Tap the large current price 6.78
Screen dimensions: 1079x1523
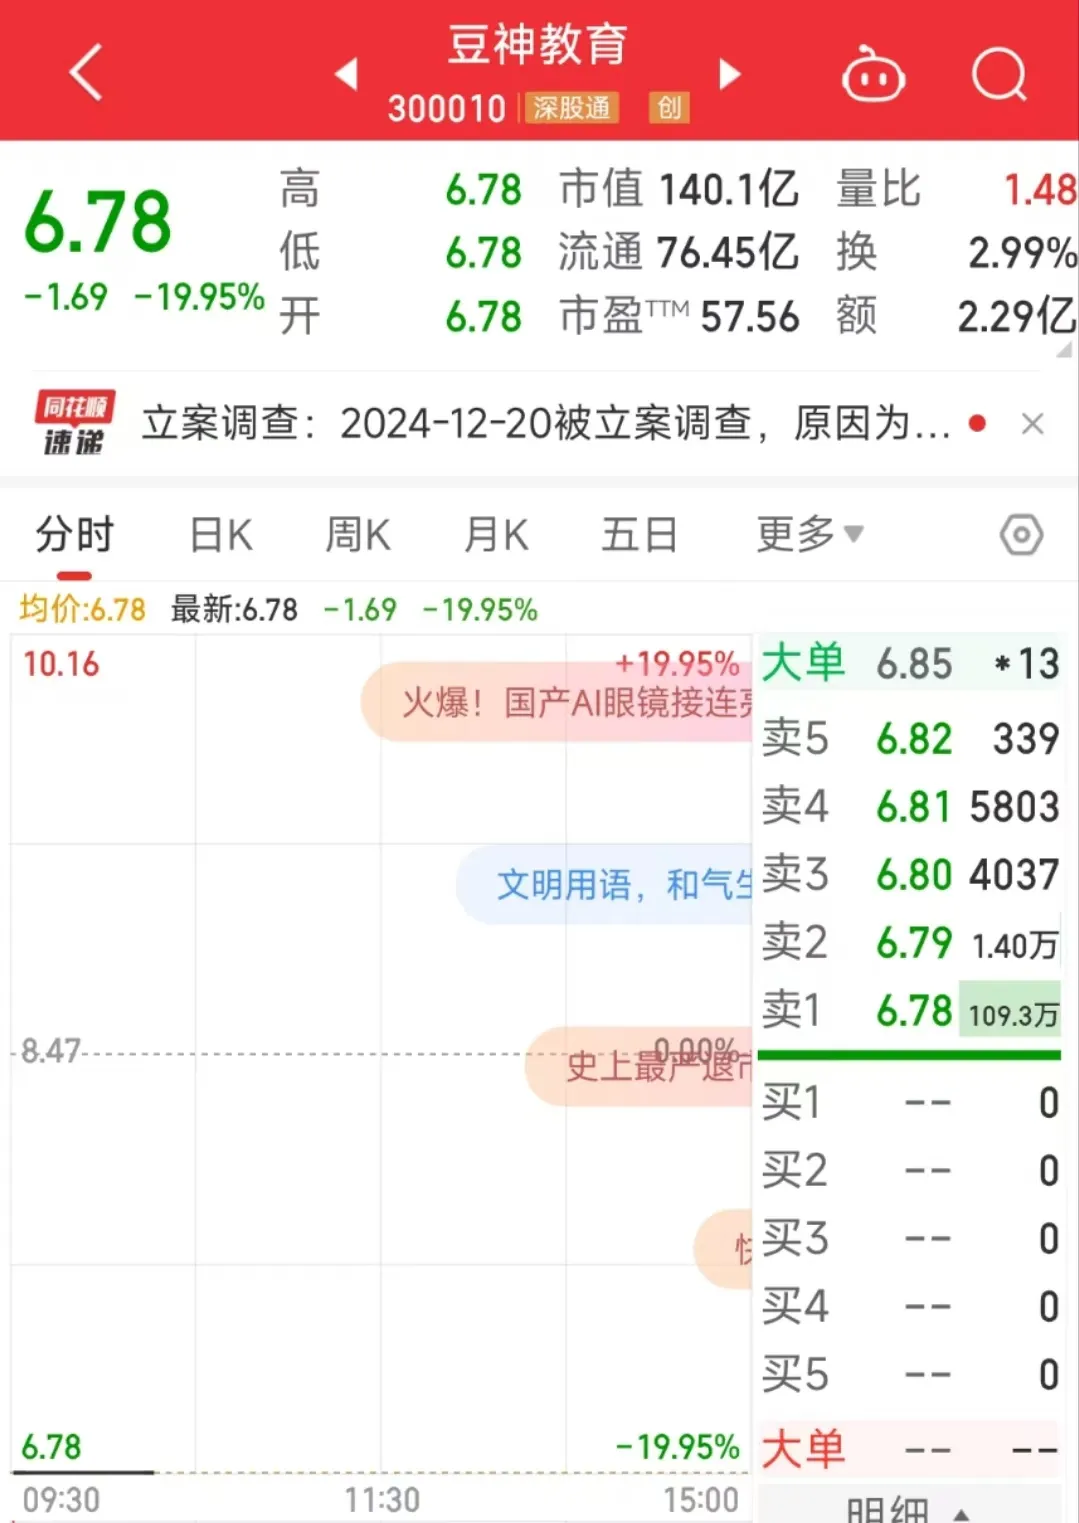(x=98, y=221)
